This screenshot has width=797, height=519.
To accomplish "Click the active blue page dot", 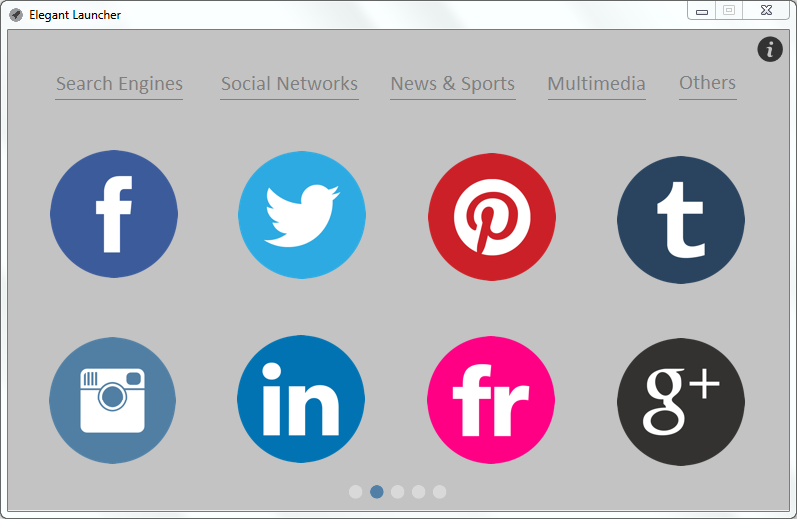I will [x=377, y=492].
